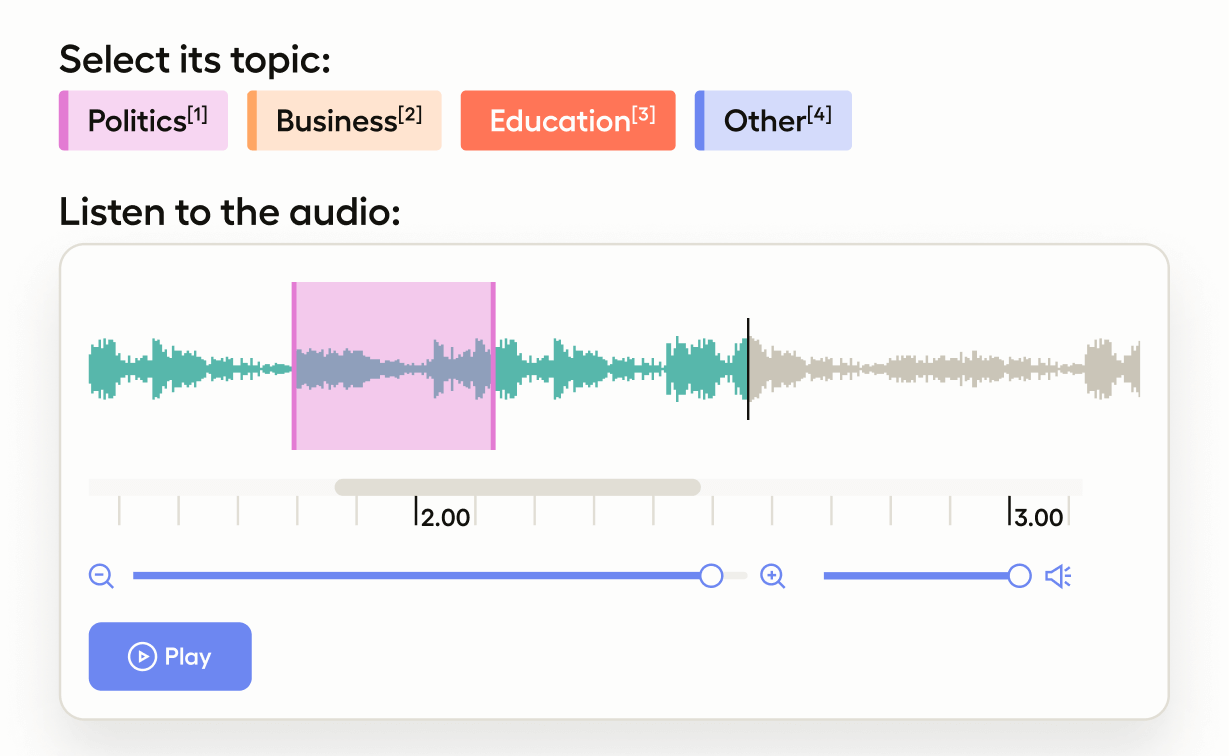This screenshot has width=1229, height=756.
Task: Click the horizontal waveform scrollbar thumb
Action: (x=517, y=487)
